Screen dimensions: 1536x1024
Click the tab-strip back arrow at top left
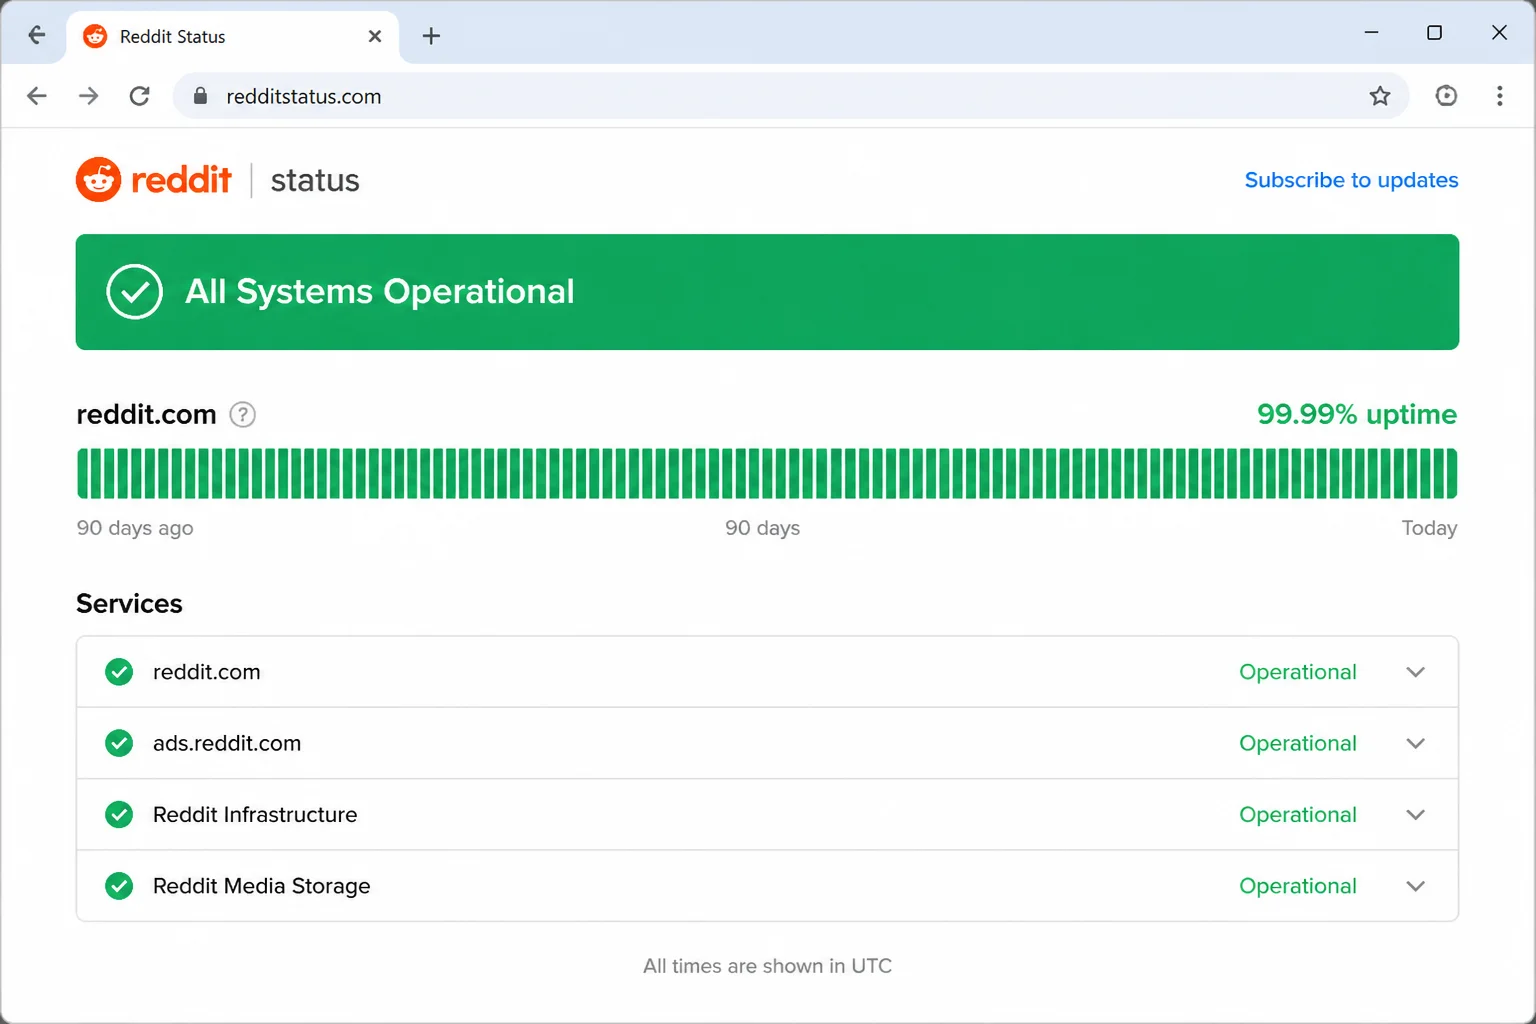pos(37,35)
